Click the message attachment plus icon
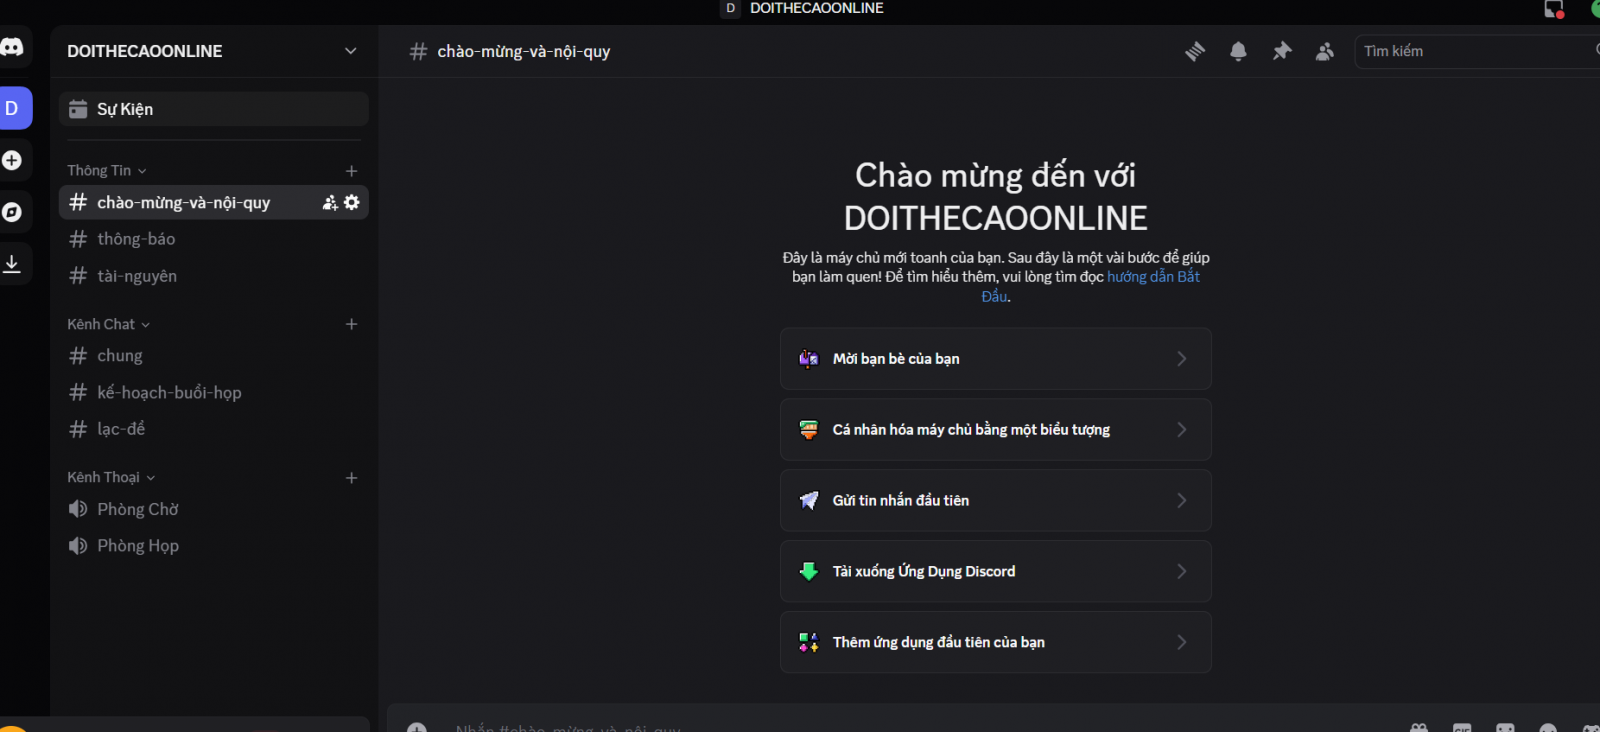The image size is (1600, 732). [417, 727]
